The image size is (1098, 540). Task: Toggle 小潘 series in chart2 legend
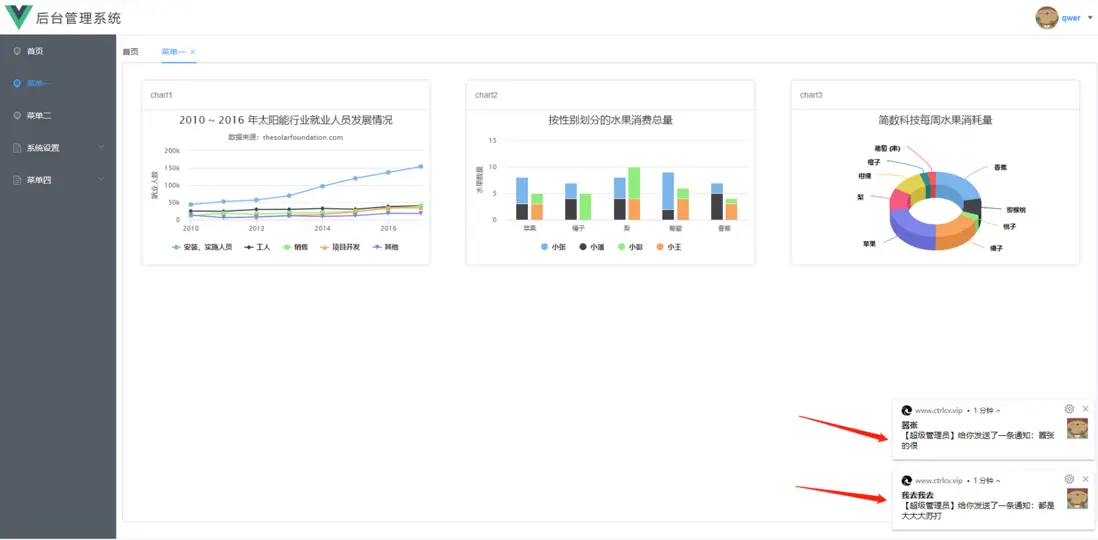point(592,247)
